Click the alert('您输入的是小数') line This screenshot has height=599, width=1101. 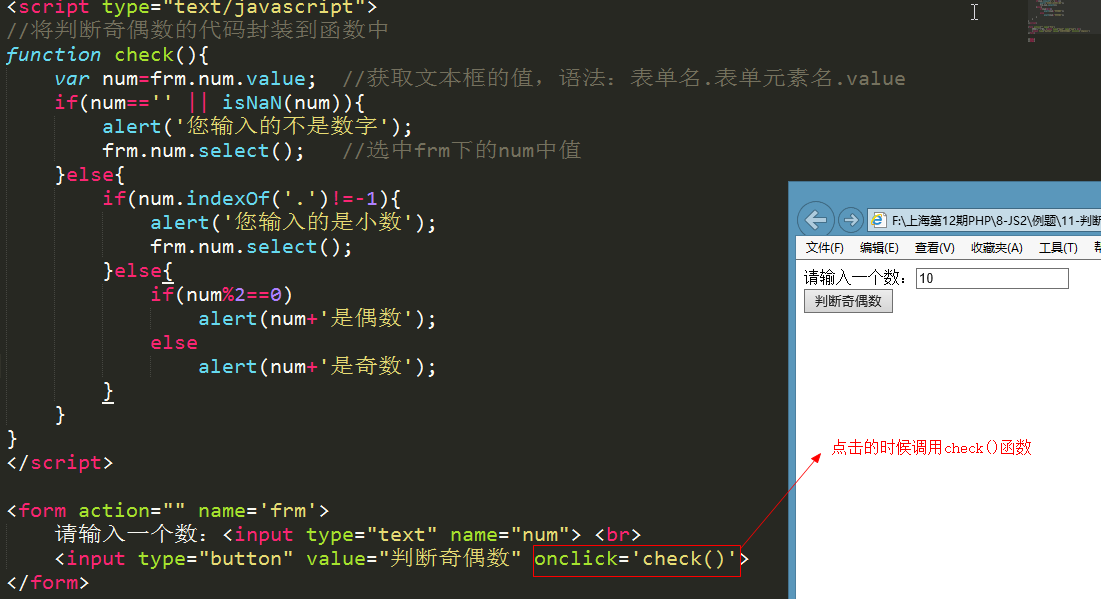pos(293,223)
